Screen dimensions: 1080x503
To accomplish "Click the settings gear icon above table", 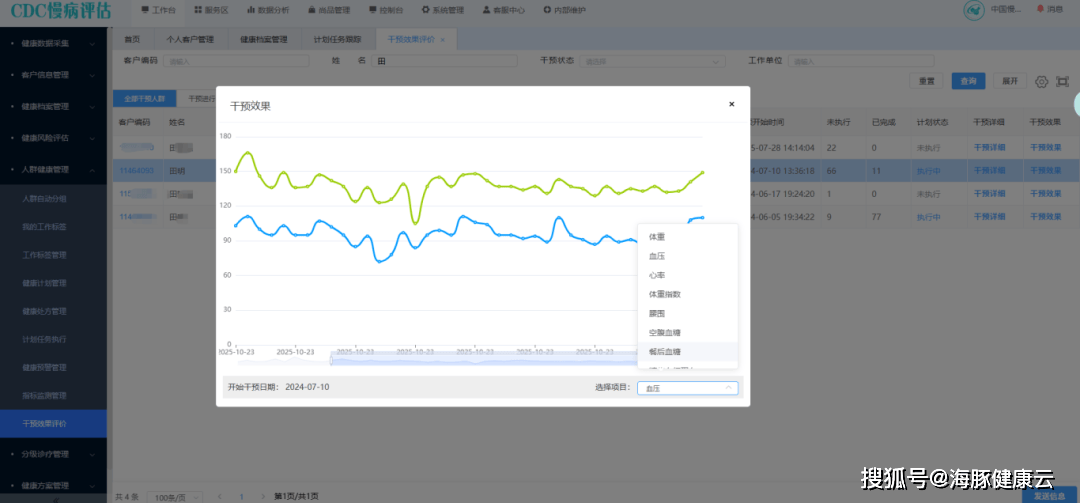I will click(1041, 82).
